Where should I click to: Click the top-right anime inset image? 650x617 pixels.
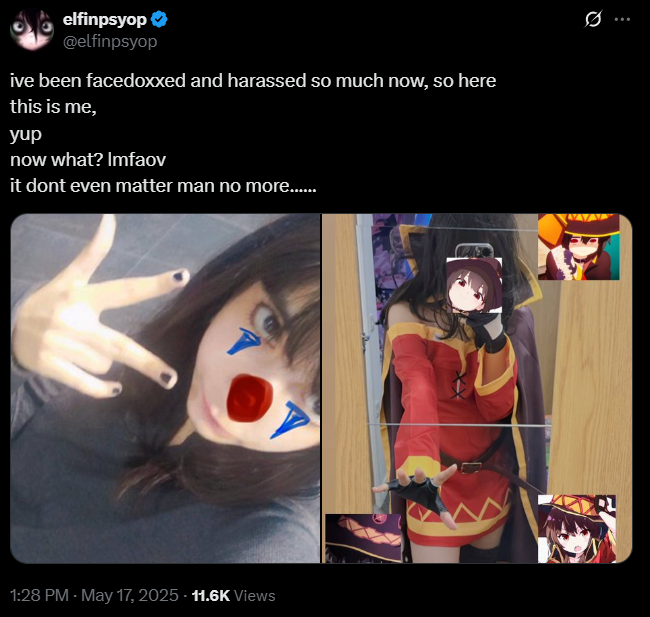[579, 247]
